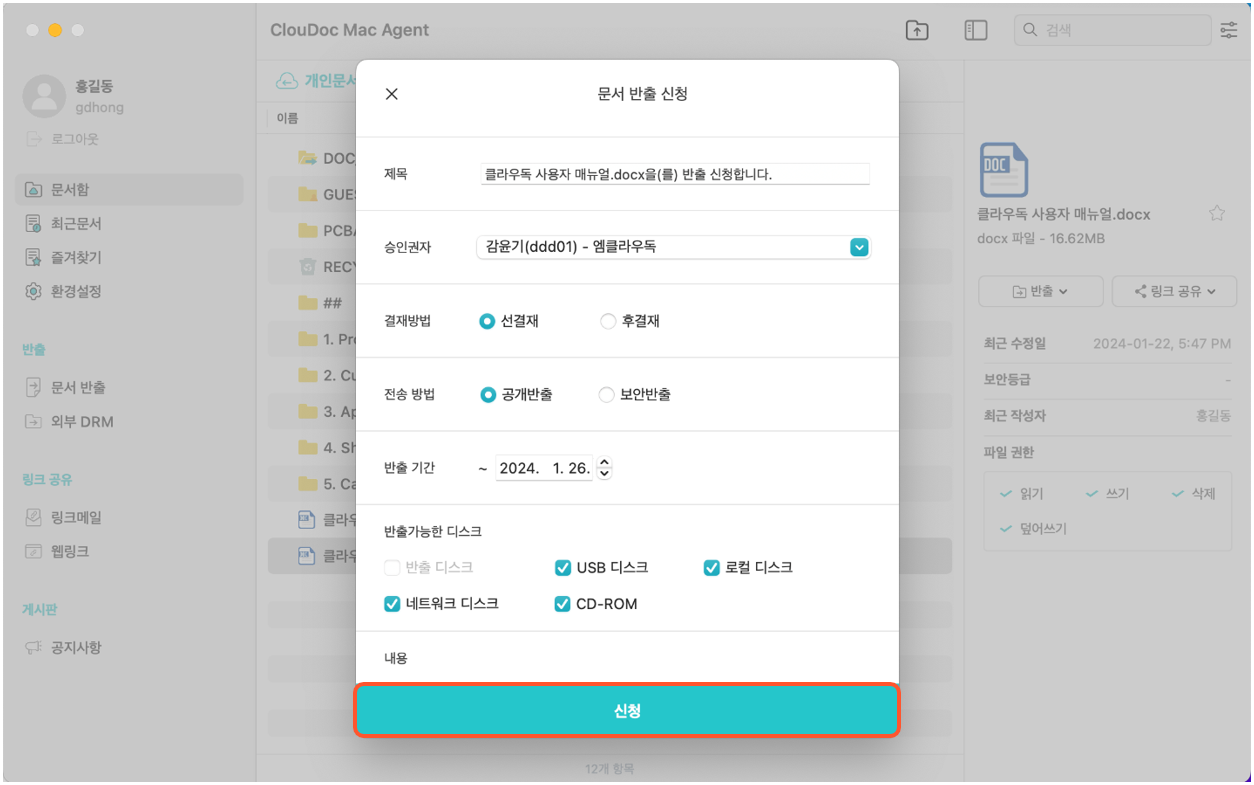The width and height of the screenshot is (1254, 785).
Task: Select the folder starting with GUE
Action: tap(312, 195)
